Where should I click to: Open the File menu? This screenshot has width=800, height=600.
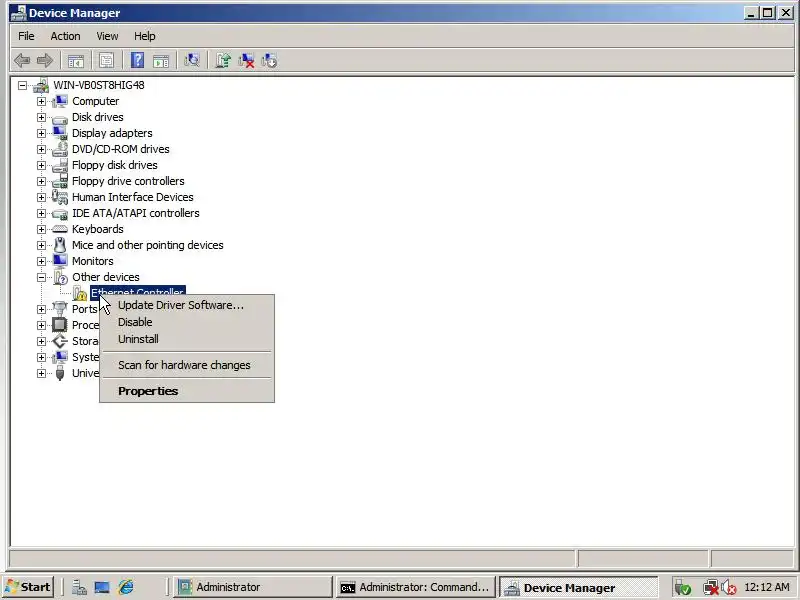(x=26, y=36)
